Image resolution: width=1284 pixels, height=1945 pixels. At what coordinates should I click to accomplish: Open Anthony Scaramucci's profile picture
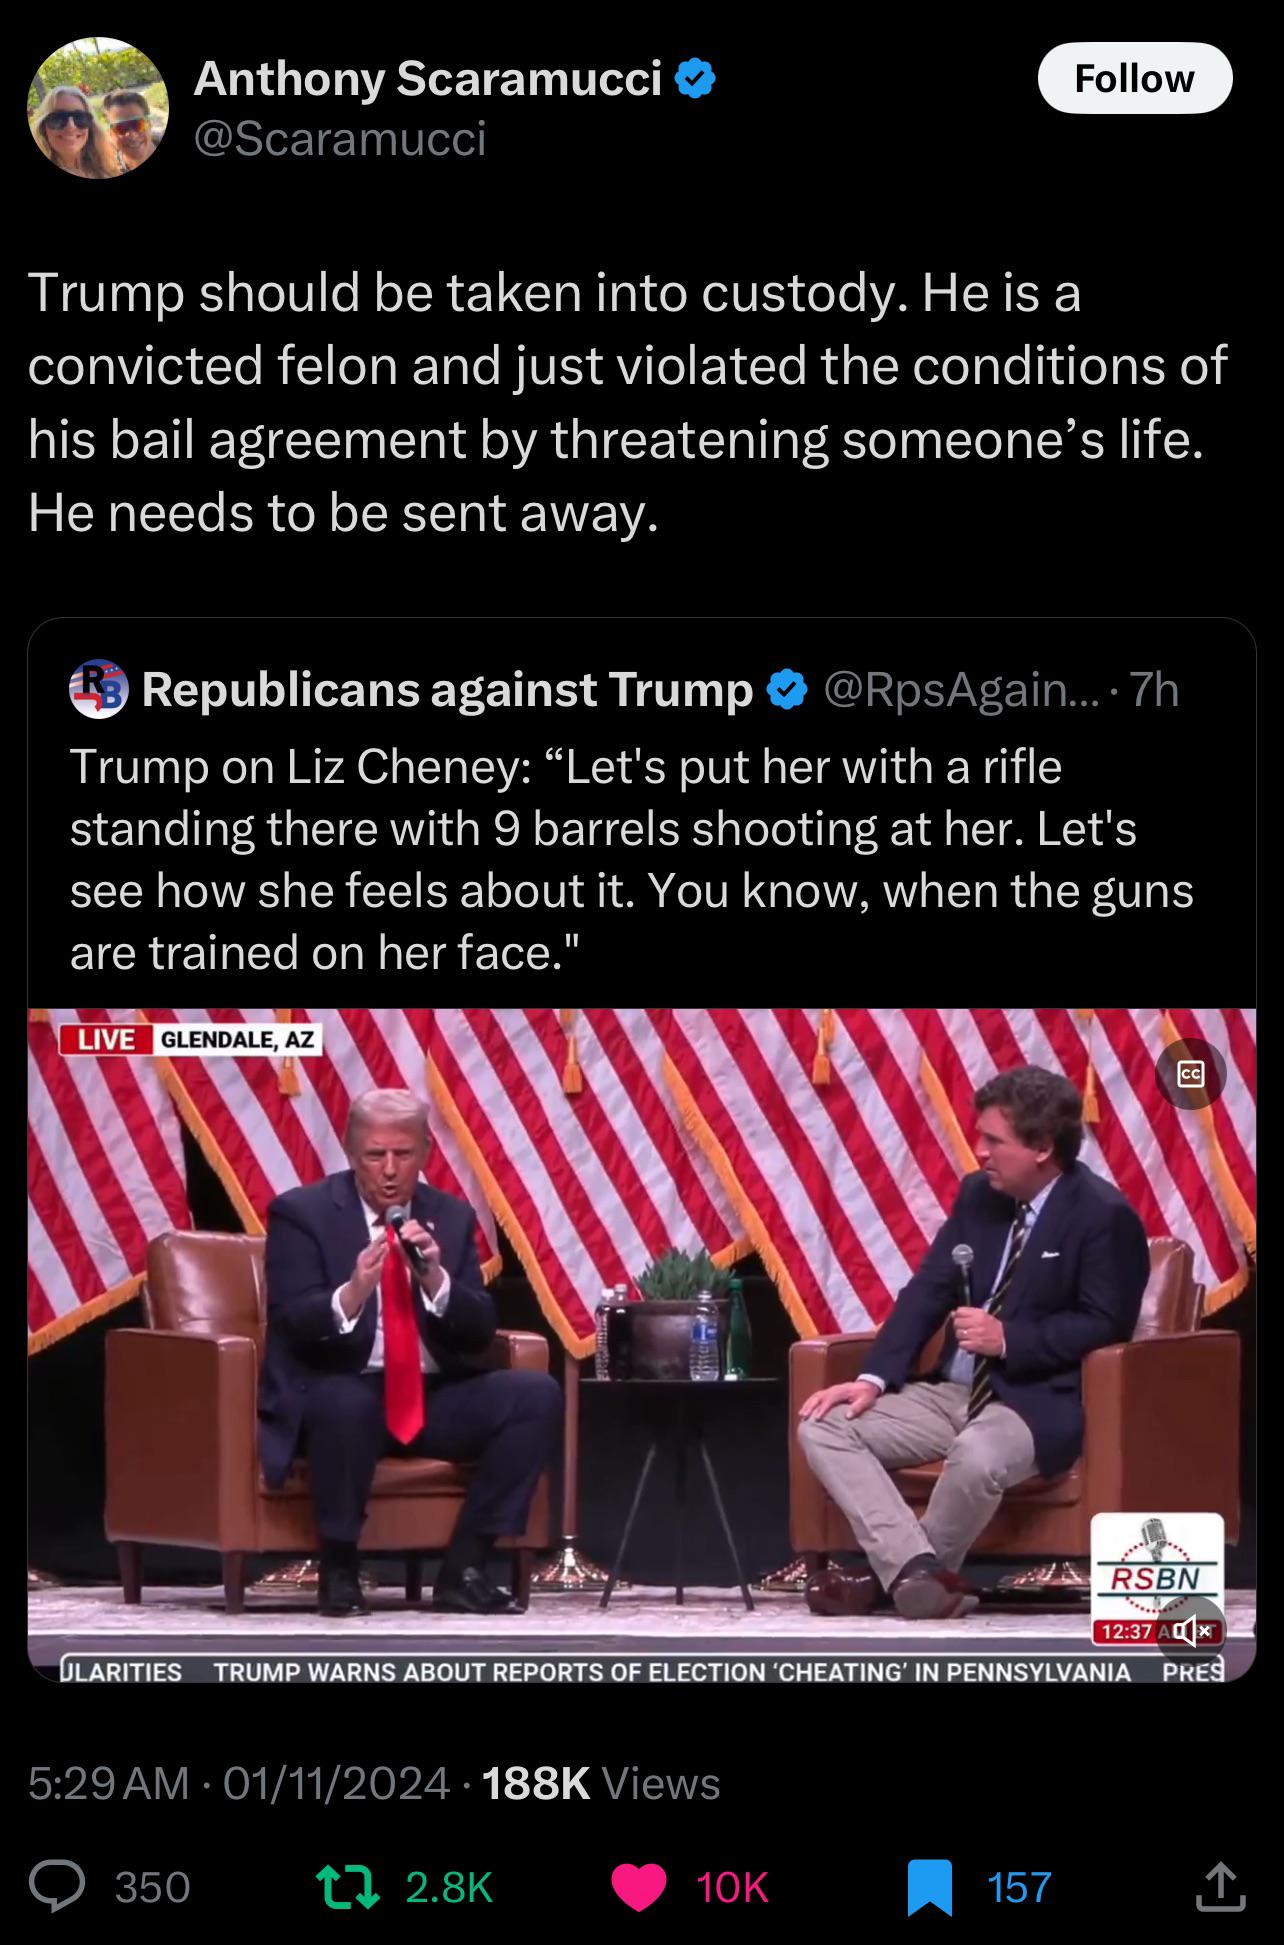click(97, 108)
